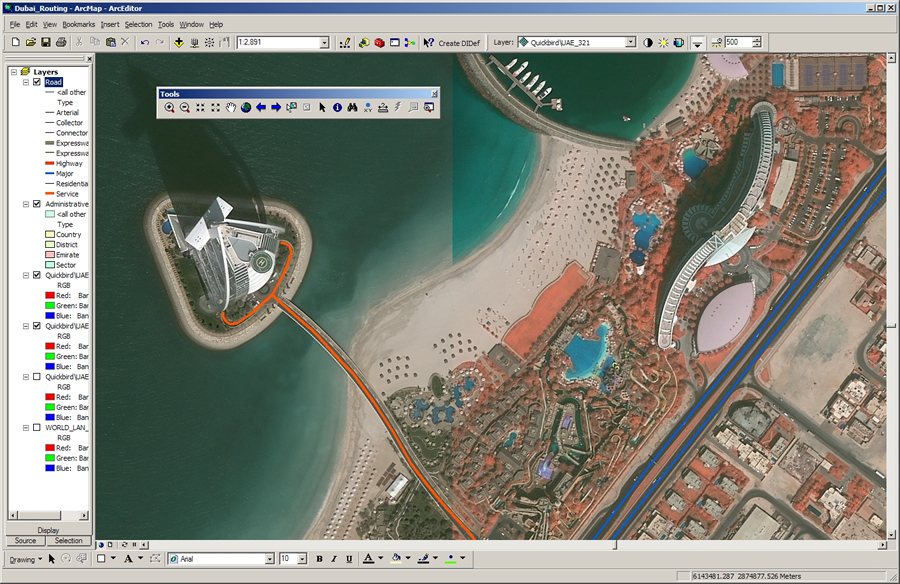Viewport: 900px width, 584px height.
Task: Click the Select Features tool
Action: tap(292, 107)
